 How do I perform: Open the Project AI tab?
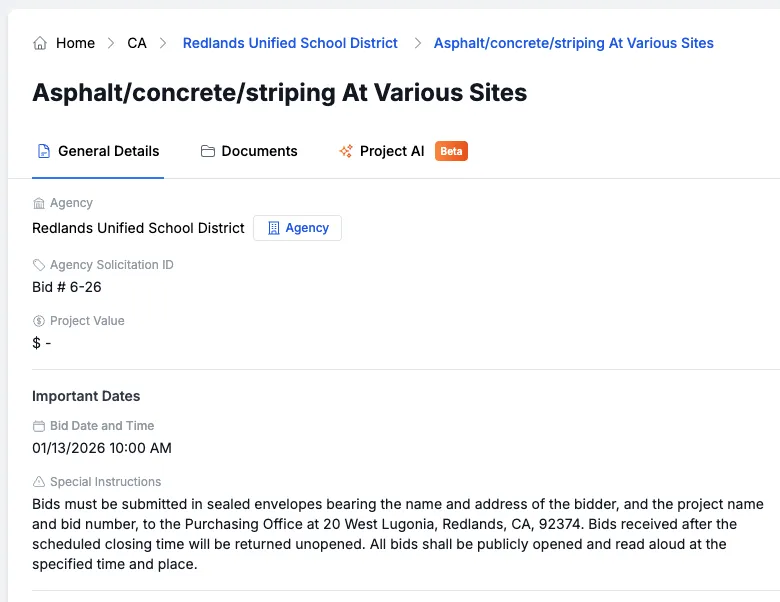coord(391,151)
